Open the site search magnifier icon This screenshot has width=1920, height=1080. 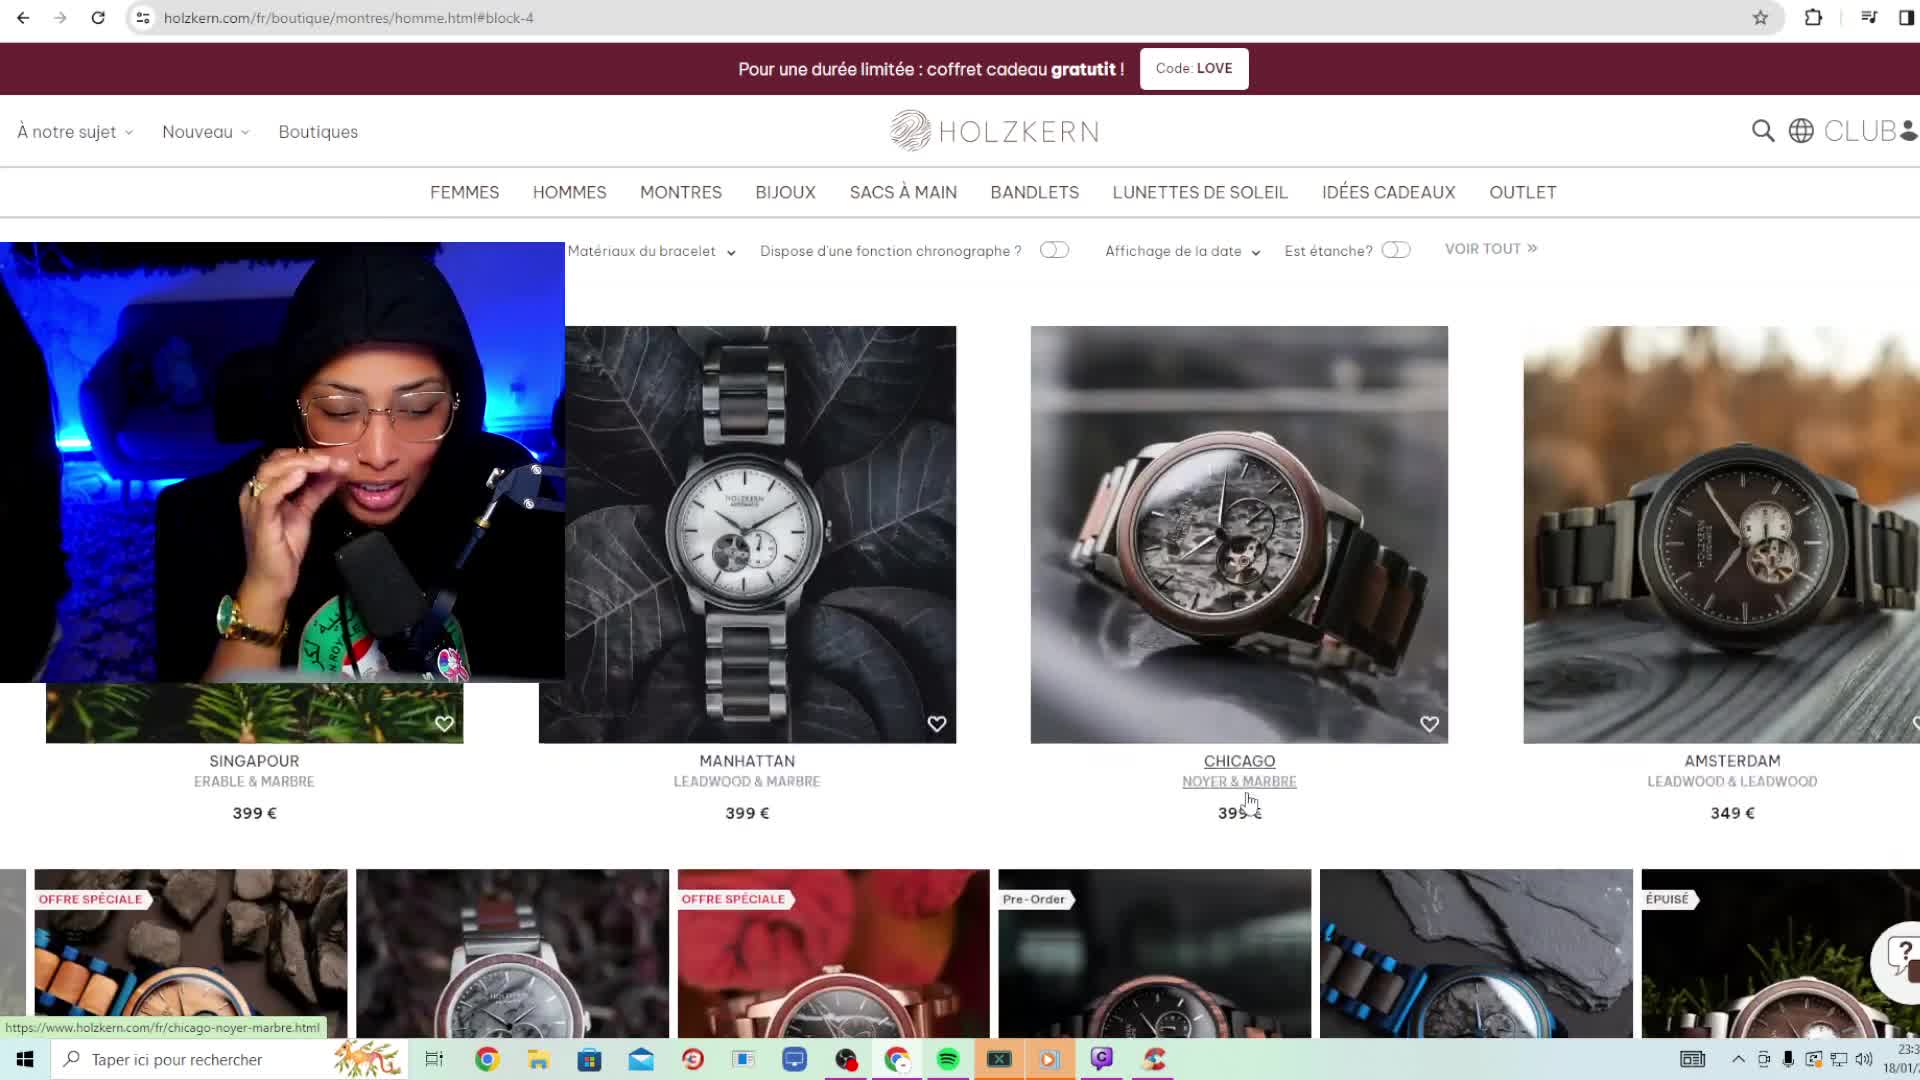click(x=1763, y=131)
